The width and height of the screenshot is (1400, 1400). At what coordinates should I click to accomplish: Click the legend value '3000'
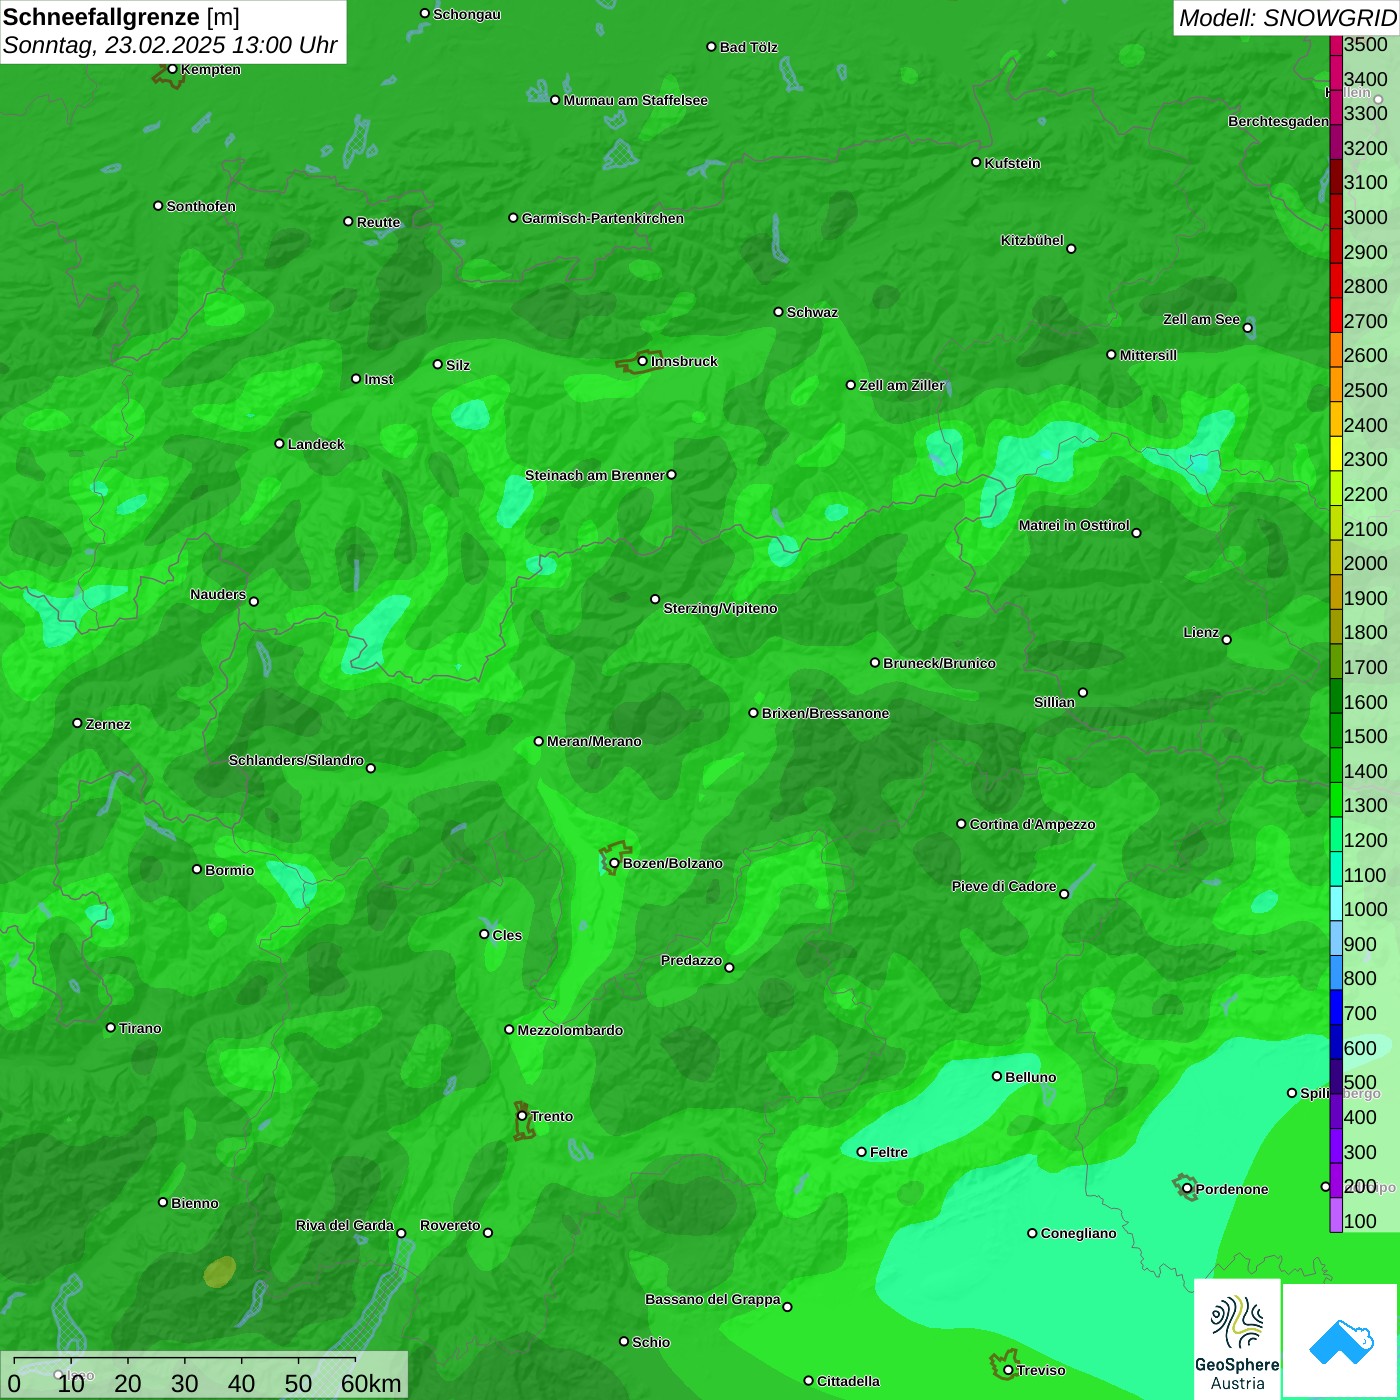pyautogui.click(x=1365, y=217)
